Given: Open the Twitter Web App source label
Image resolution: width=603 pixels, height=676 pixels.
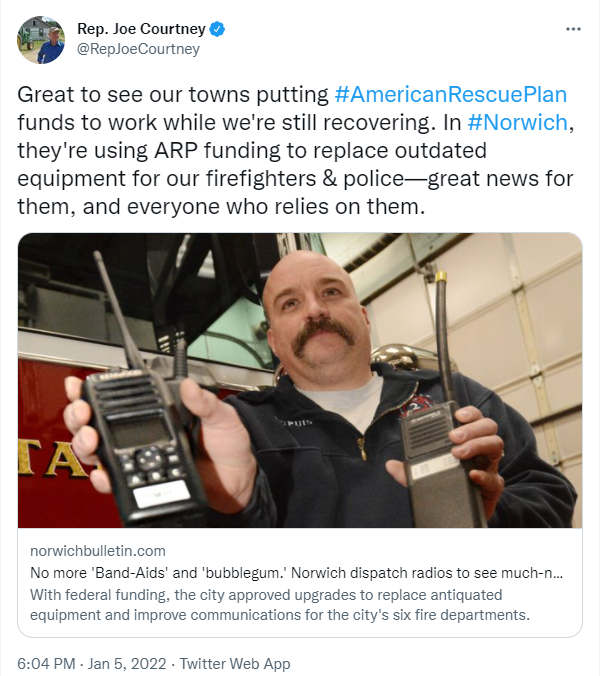Looking at the screenshot, I should [x=235, y=663].
